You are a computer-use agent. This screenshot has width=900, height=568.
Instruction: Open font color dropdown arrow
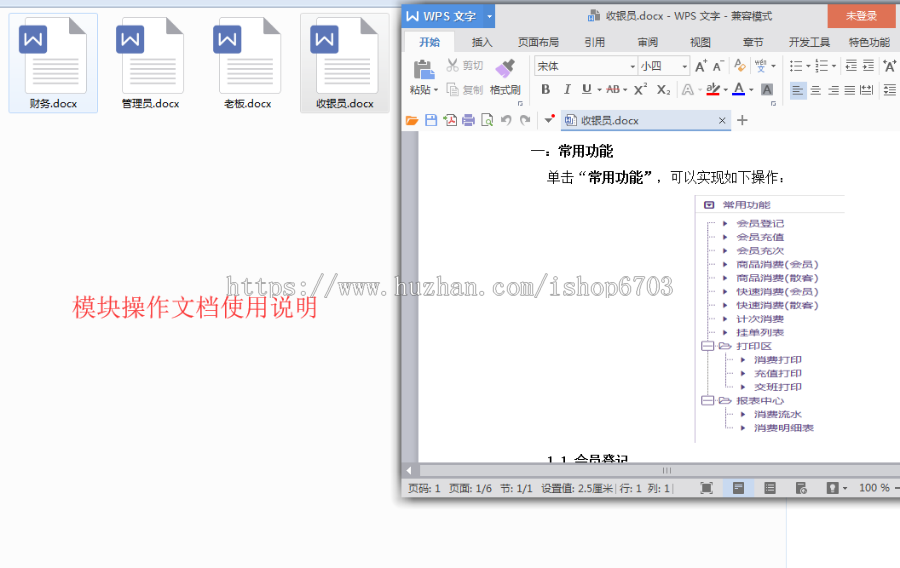pyautogui.click(x=751, y=90)
